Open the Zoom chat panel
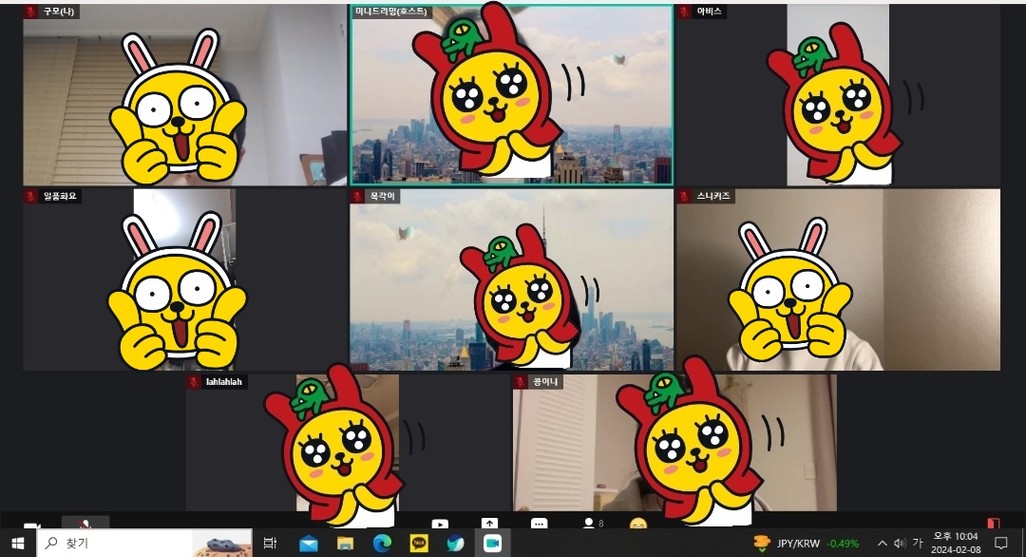This screenshot has height=557, width=1026. (x=539, y=524)
